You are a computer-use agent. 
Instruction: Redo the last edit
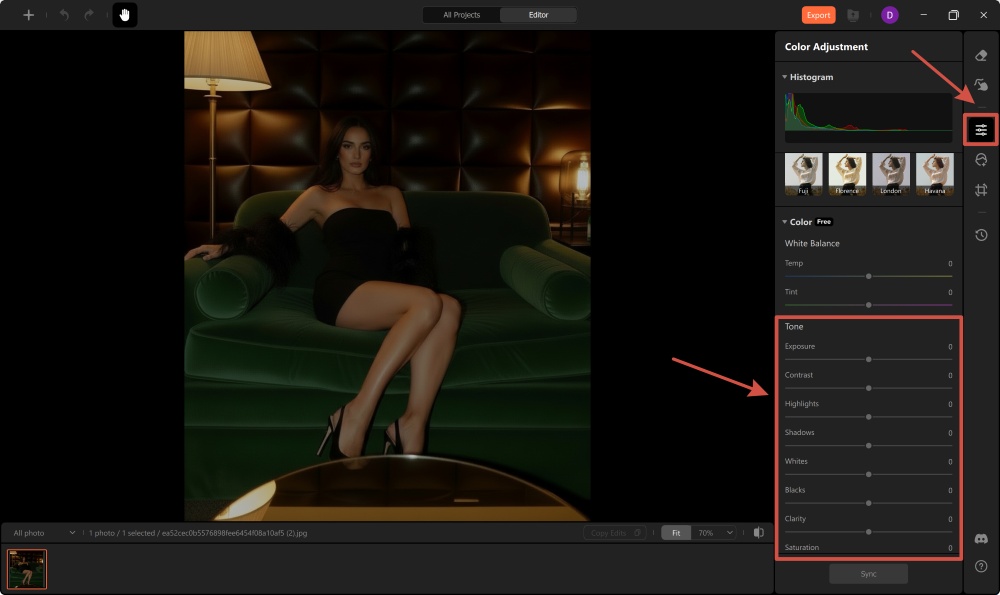pyautogui.click(x=89, y=14)
